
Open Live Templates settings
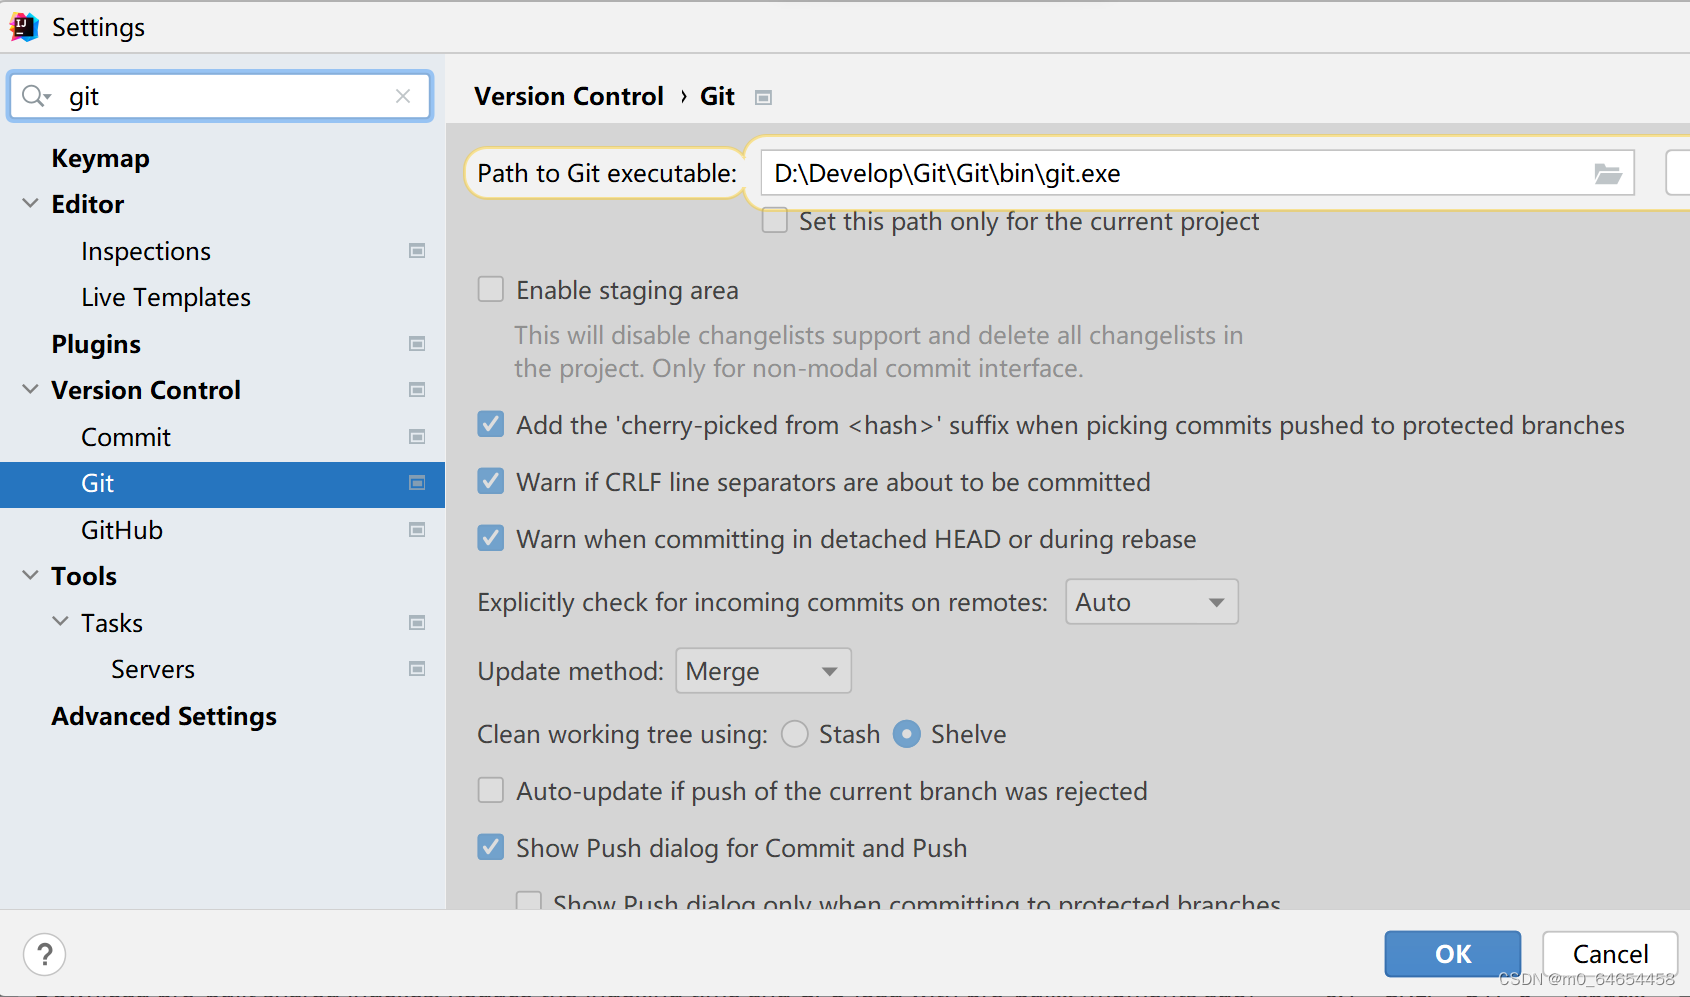(x=166, y=297)
